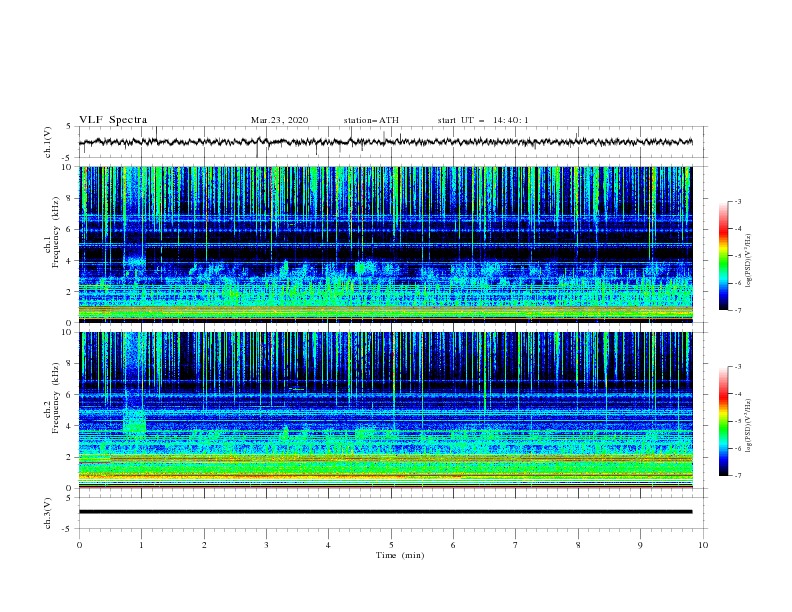Click the log(PSD) label beside ch.2 color bar

[749, 426]
